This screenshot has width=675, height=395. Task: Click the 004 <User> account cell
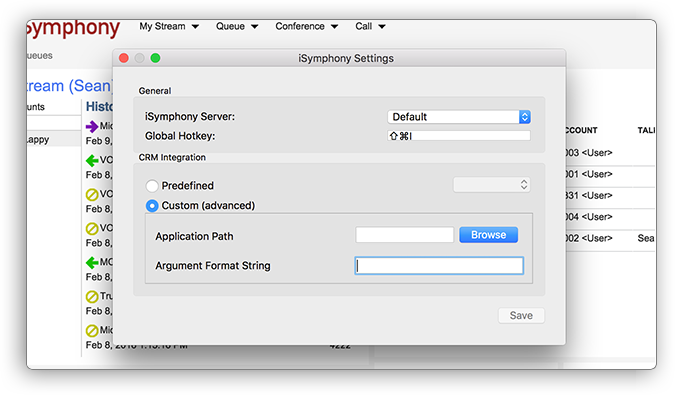(589, 217)
